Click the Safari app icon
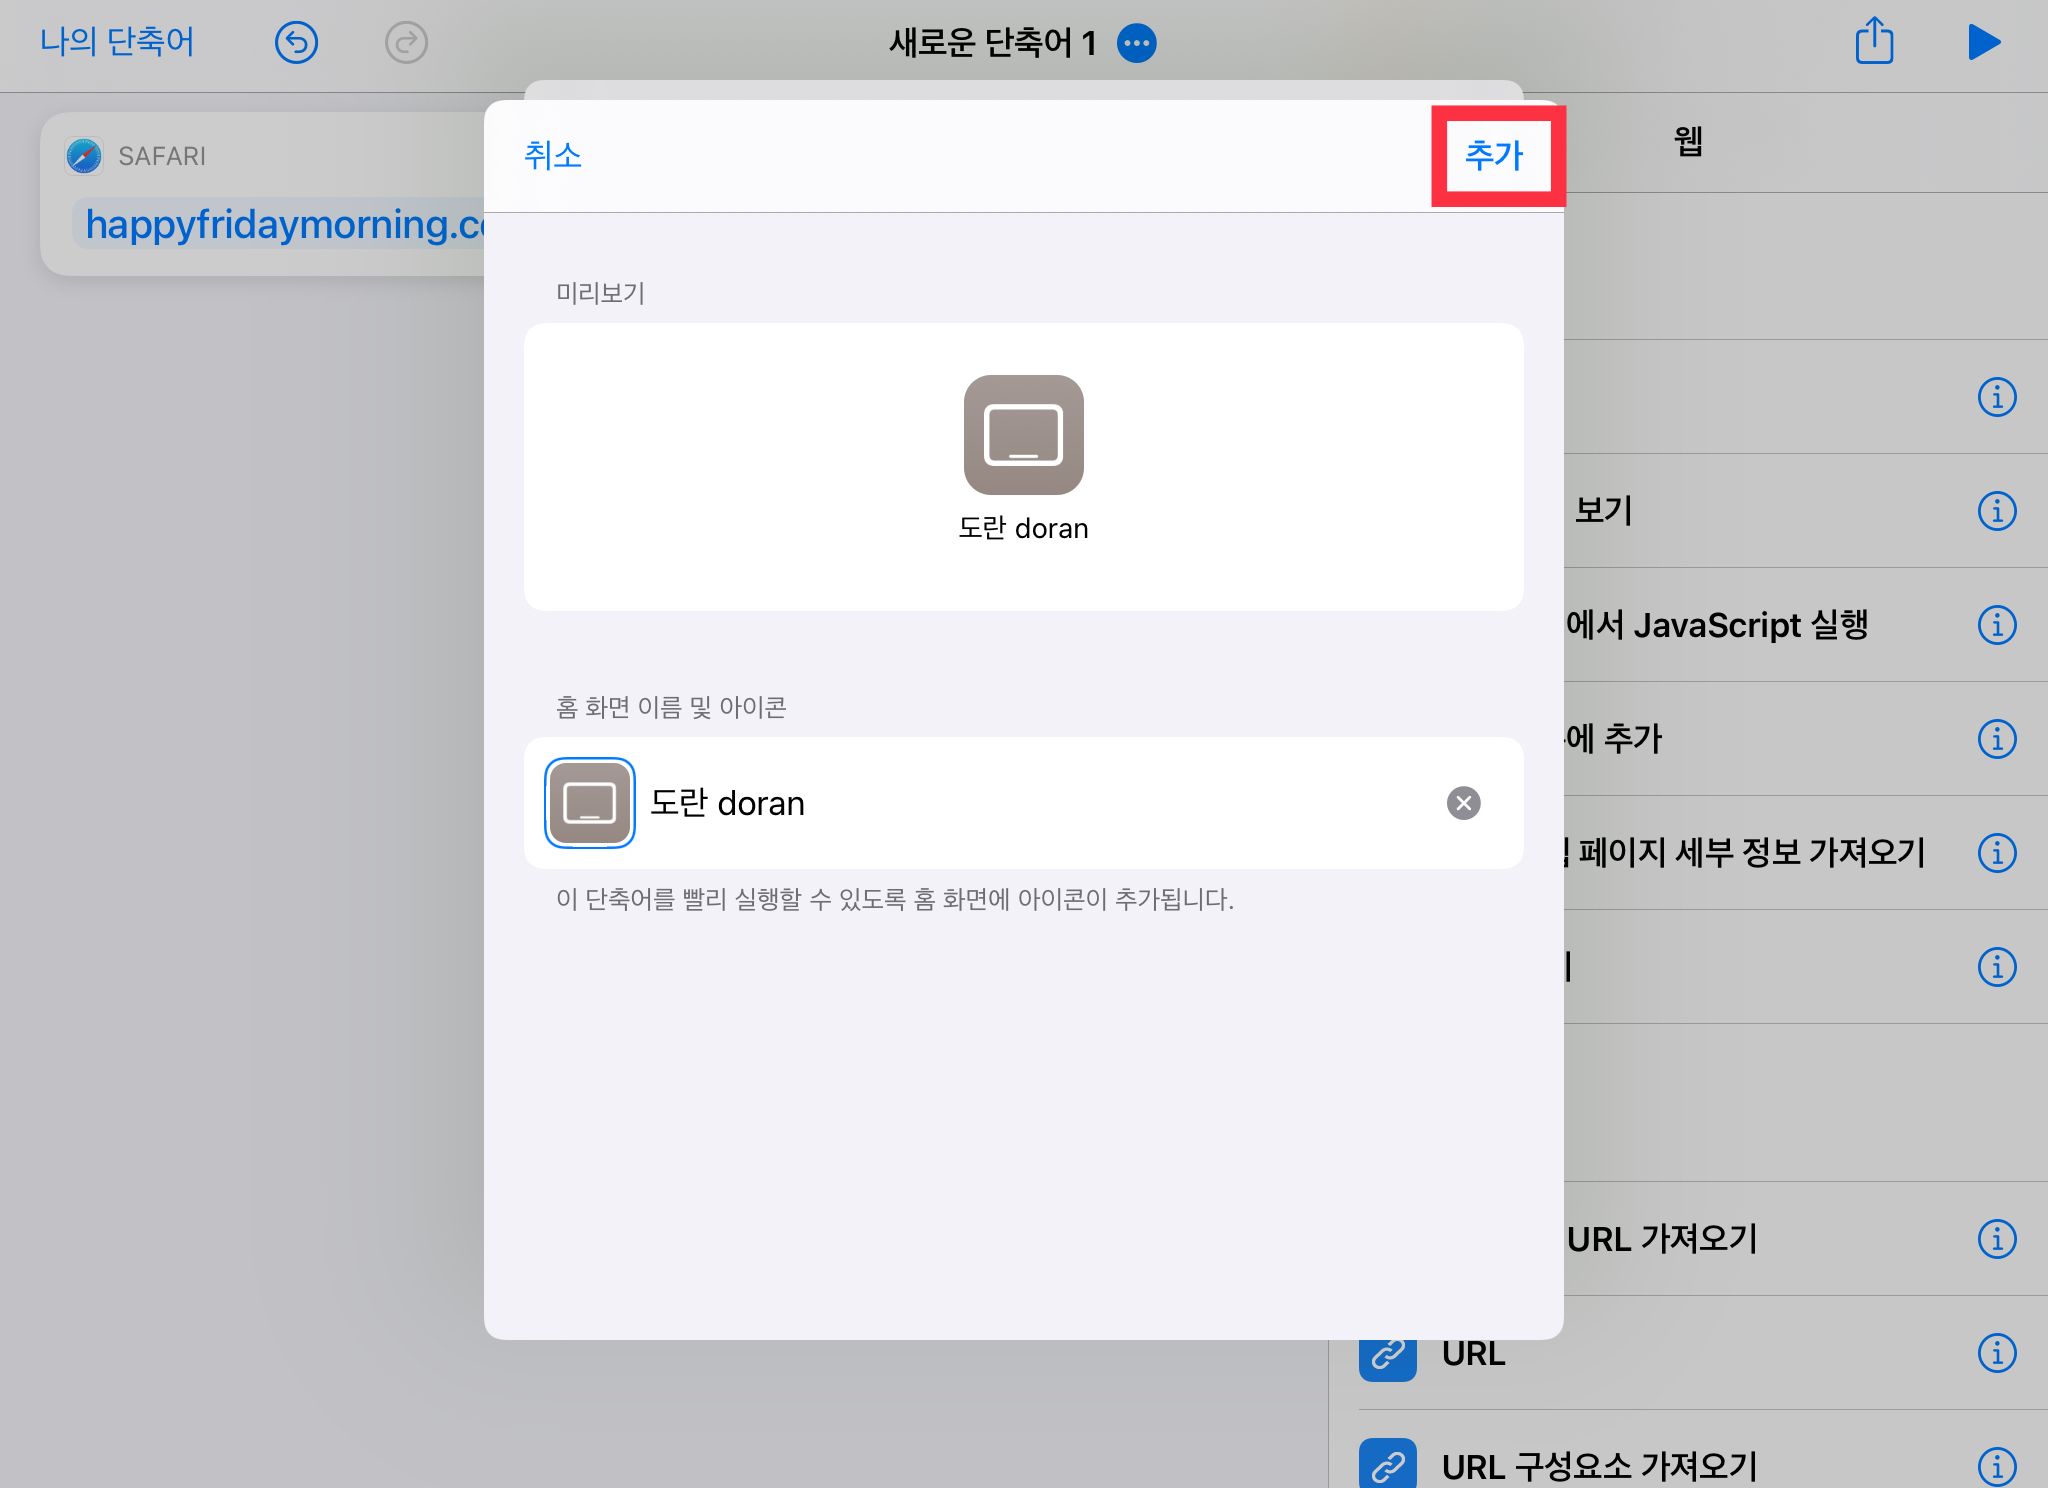This screenshot has width=2048, height=1488. [x=84, y=156]
